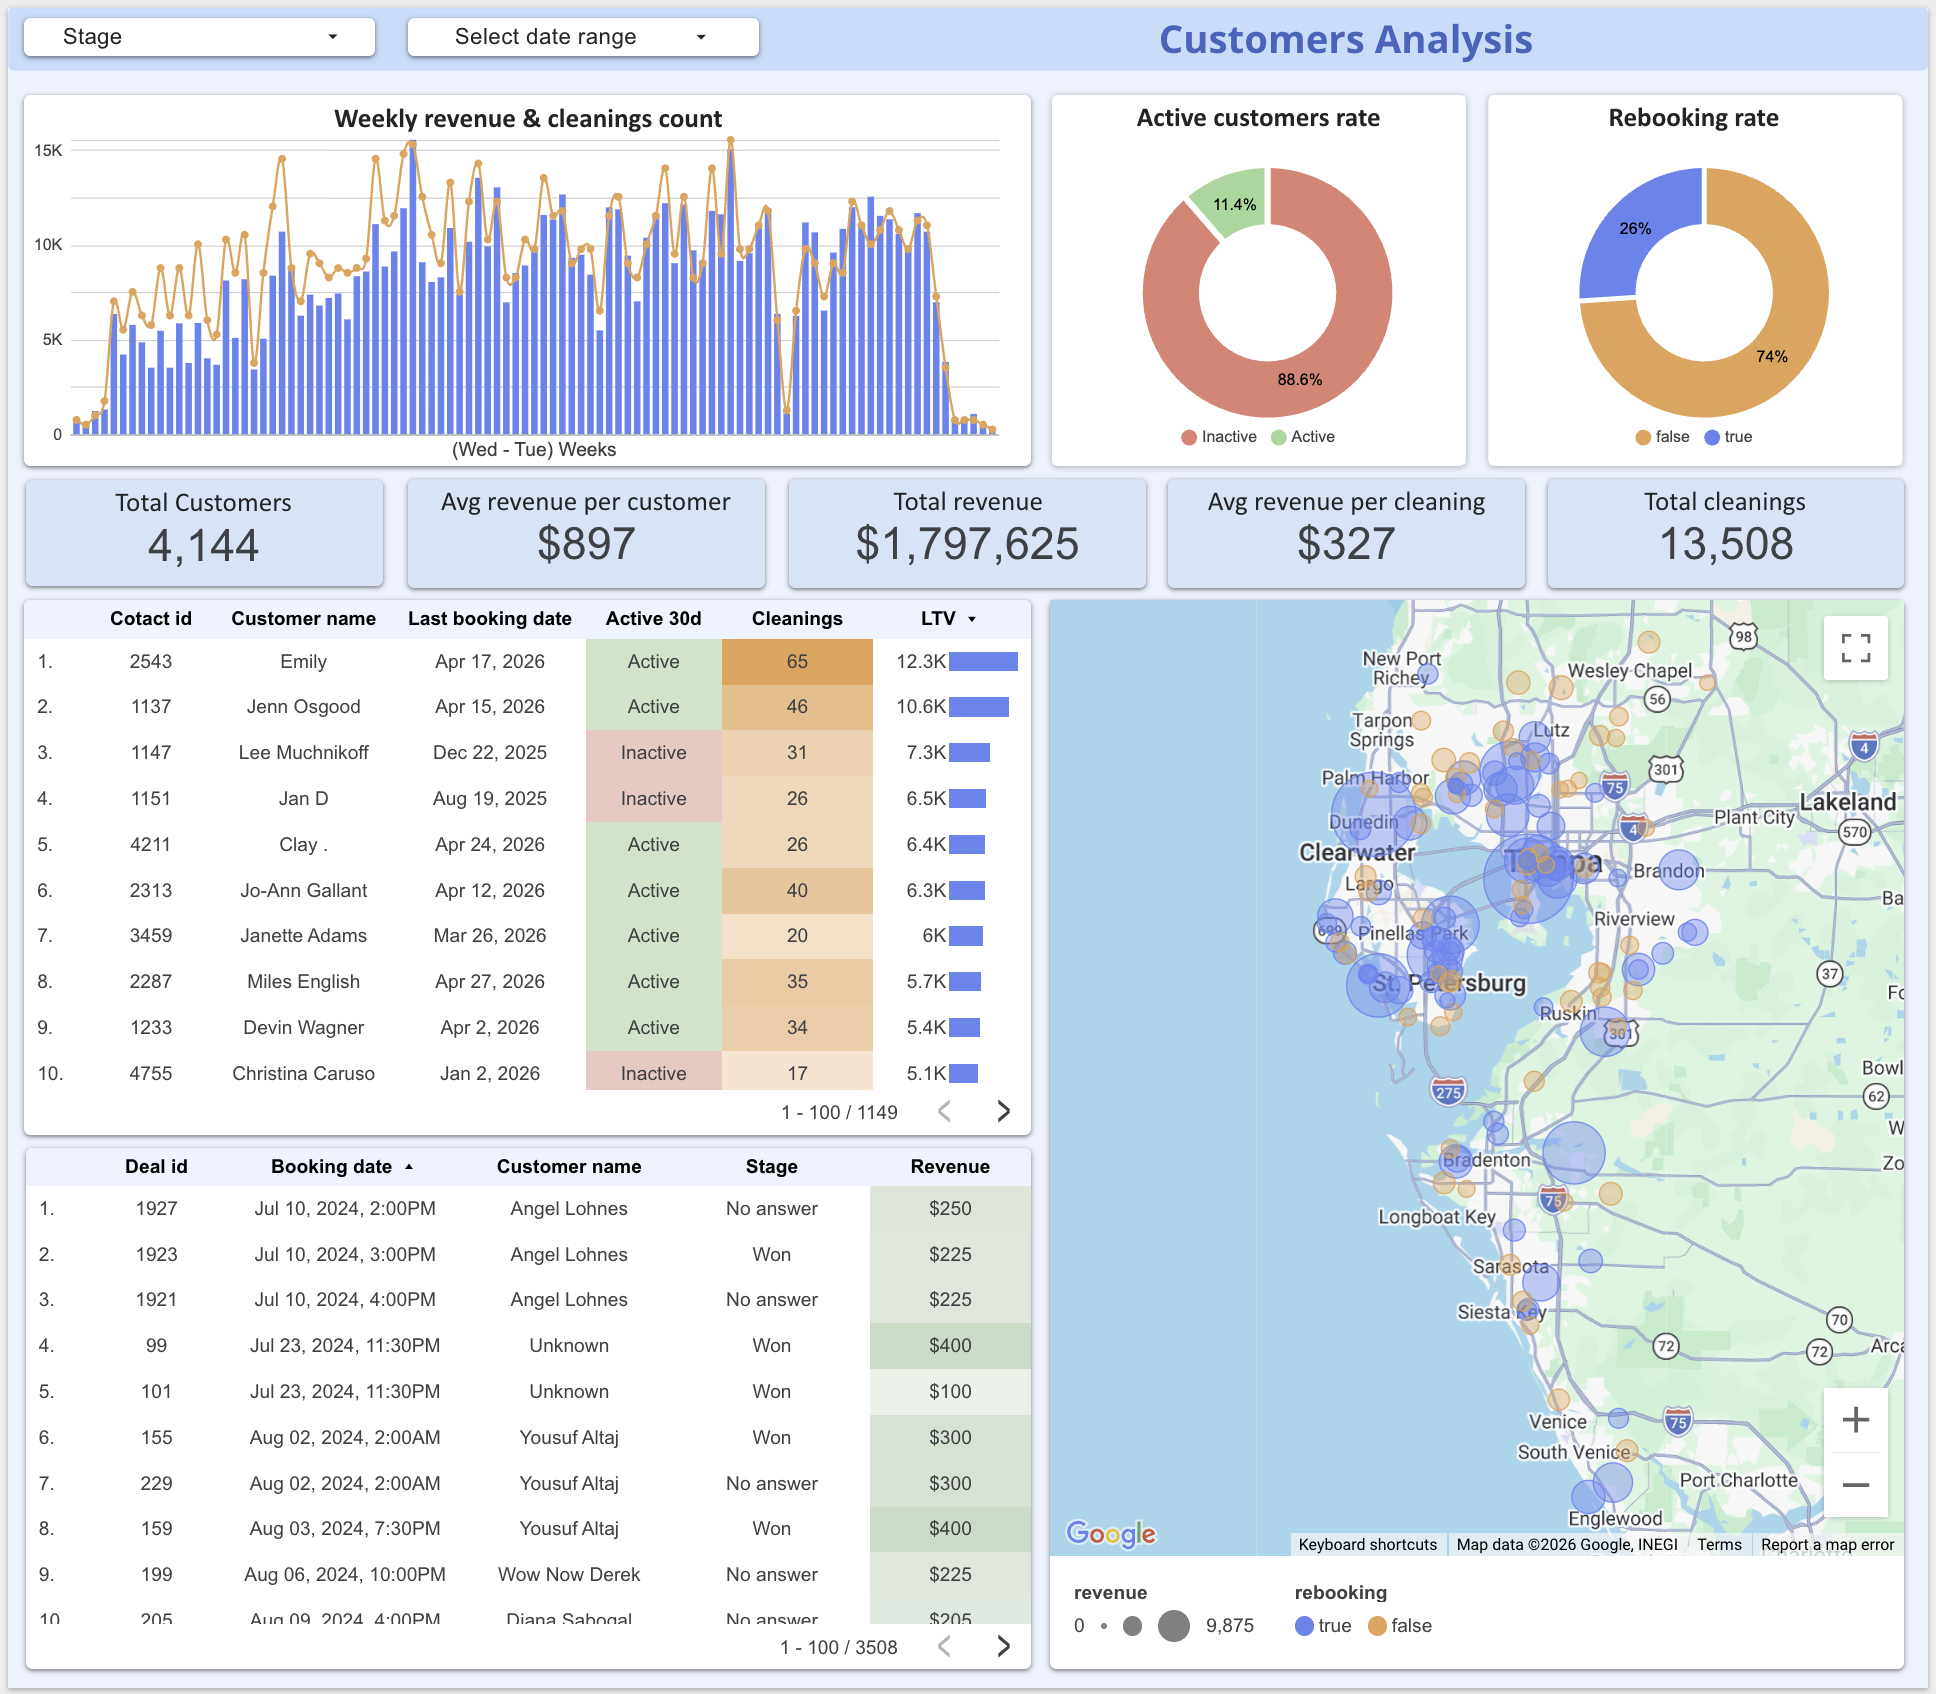Zoom out on the map

1856,1485
